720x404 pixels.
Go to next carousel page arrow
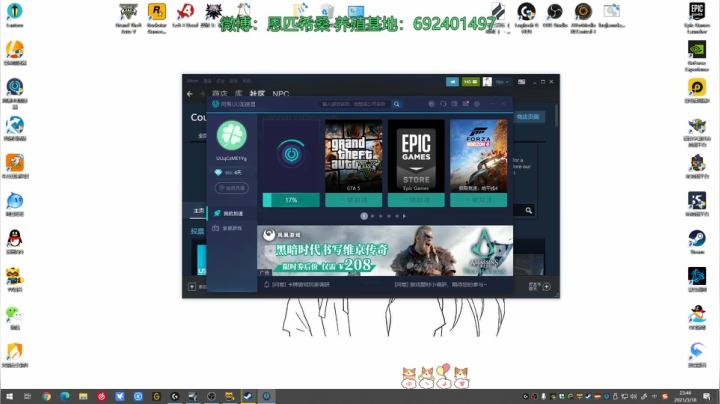(404, 216)
